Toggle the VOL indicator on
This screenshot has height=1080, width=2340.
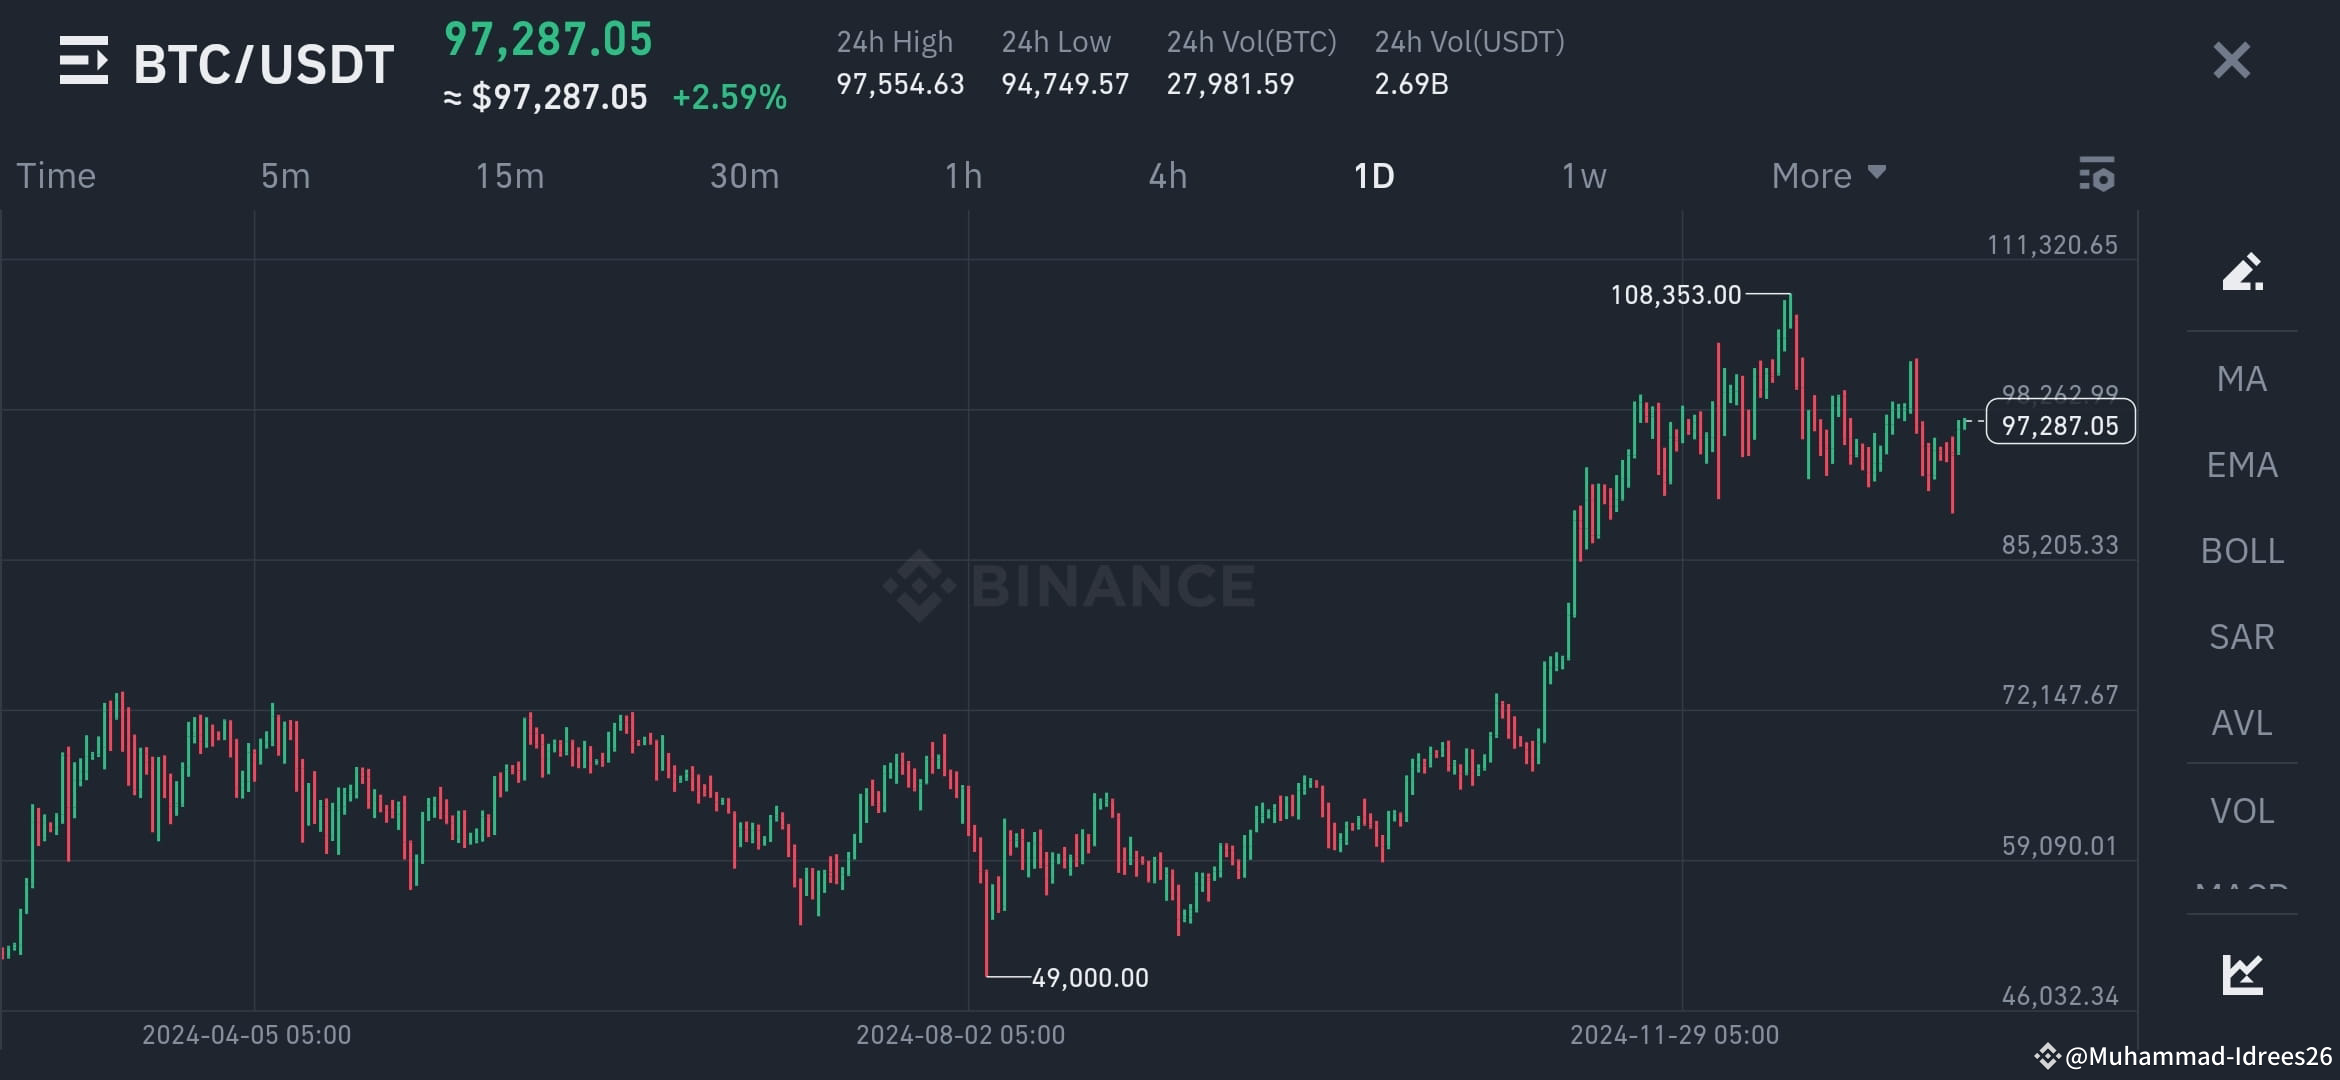[2240, 810]
